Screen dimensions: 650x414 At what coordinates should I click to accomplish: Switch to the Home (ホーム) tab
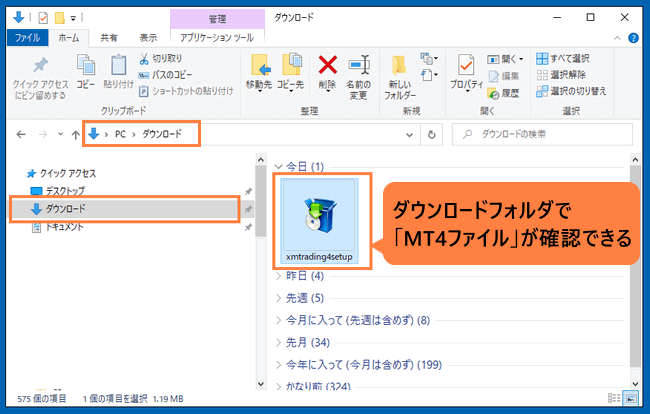[x=68, y=38]
